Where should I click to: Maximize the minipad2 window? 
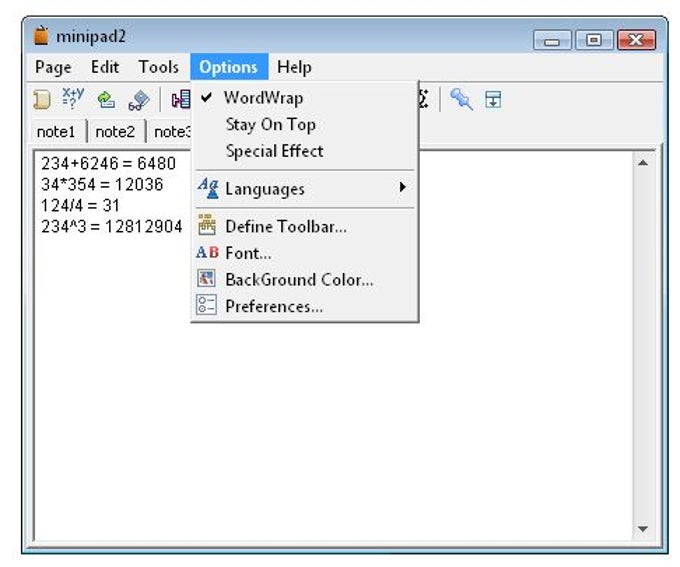point(594,40)
